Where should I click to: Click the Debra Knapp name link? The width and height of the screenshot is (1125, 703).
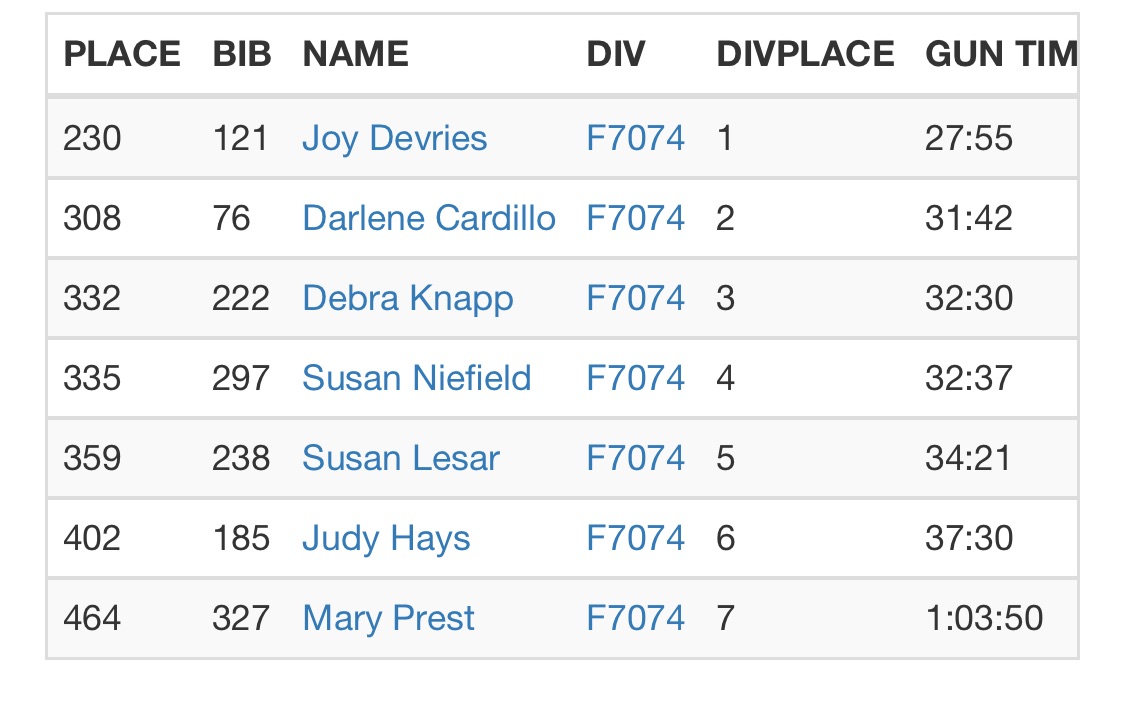coord(407,298)
